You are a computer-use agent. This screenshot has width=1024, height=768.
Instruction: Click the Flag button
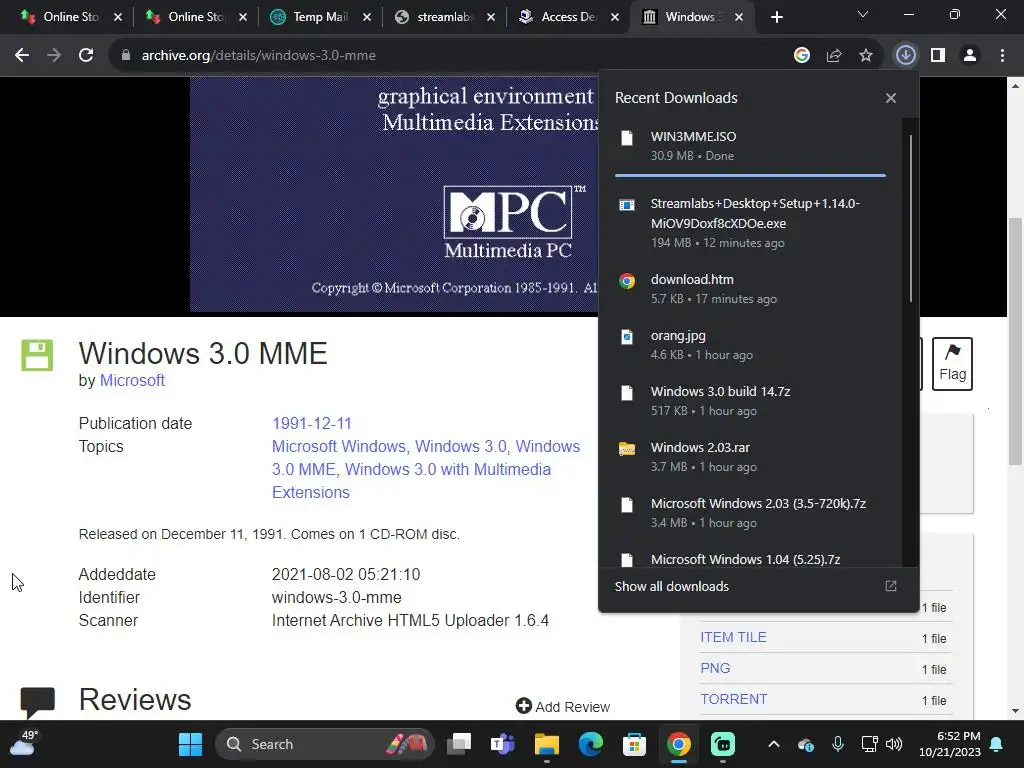coord(952,364)
